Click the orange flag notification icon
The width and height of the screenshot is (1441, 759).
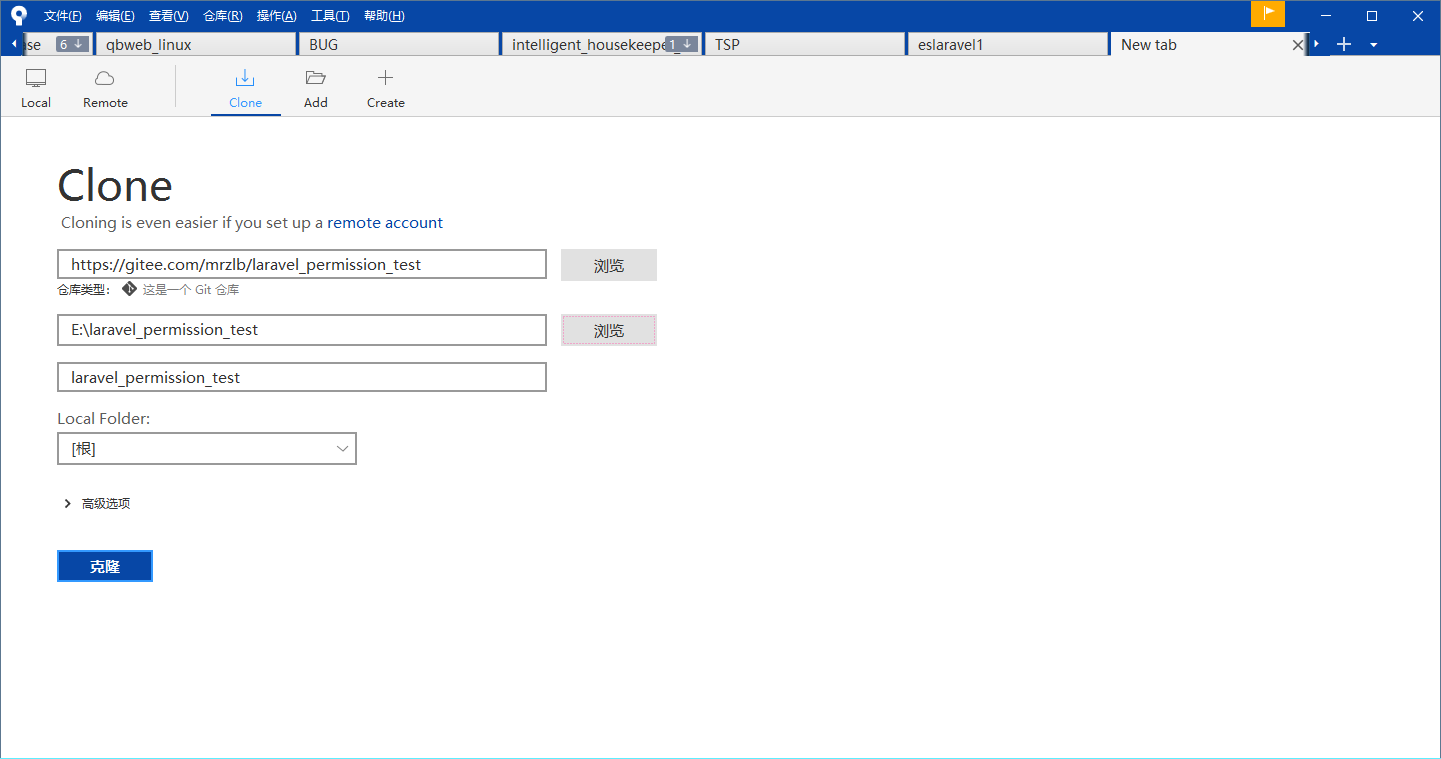(1267, 14)
